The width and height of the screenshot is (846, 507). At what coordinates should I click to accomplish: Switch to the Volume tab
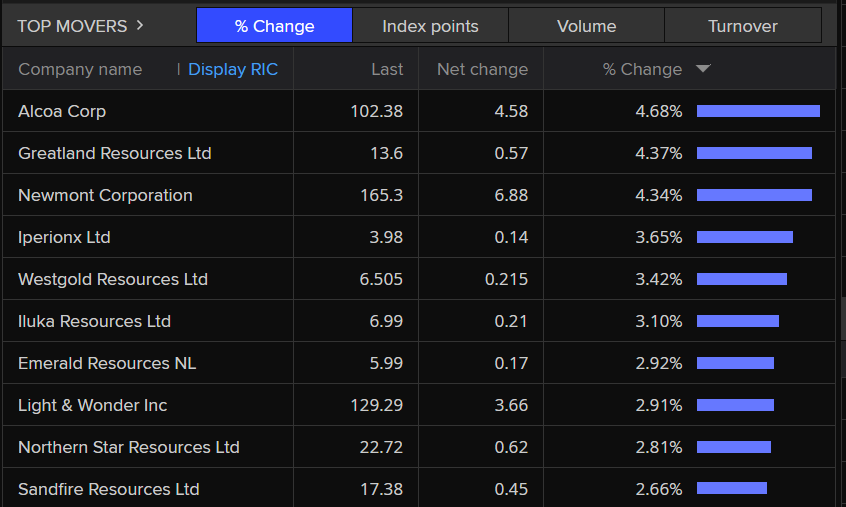click(x=586, y=25)
